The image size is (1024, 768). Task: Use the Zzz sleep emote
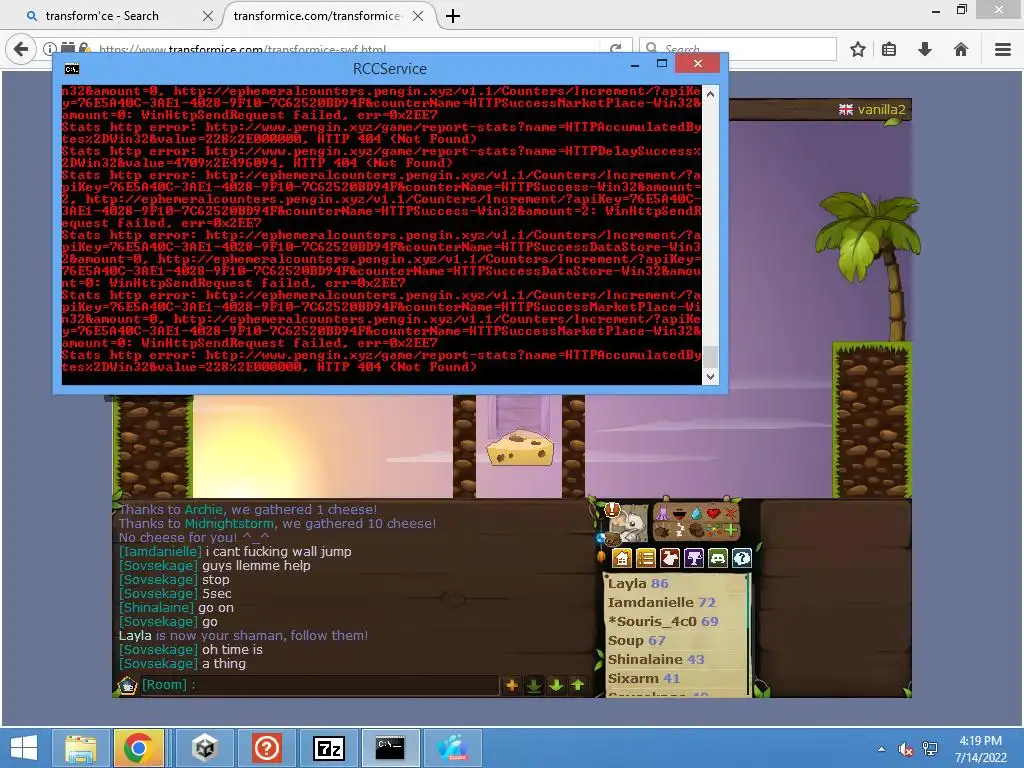680,530
